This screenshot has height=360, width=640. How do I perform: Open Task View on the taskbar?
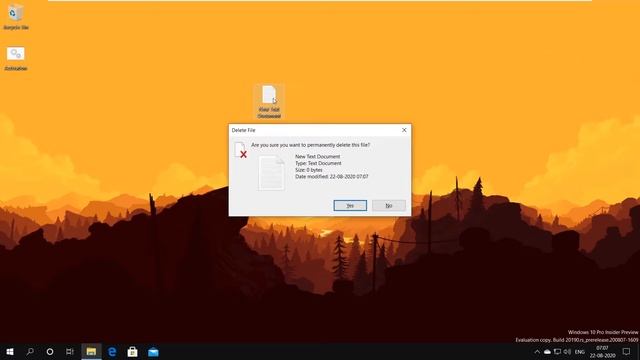(70, 351)
